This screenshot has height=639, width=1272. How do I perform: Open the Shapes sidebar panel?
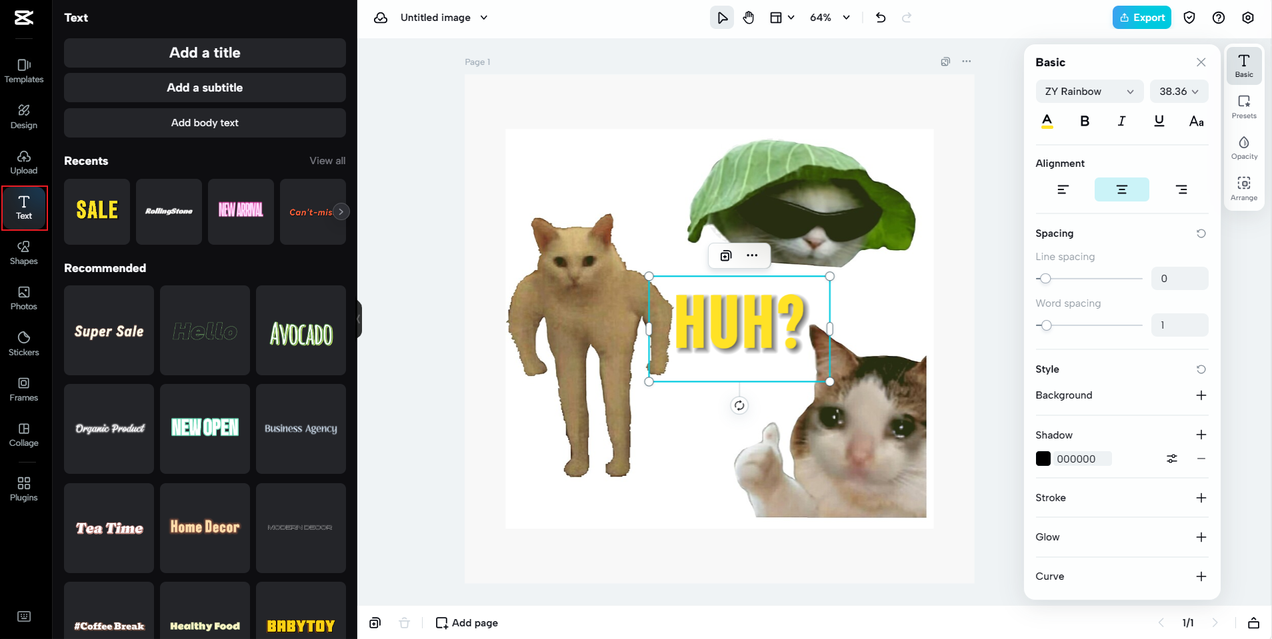click(24, 252)
